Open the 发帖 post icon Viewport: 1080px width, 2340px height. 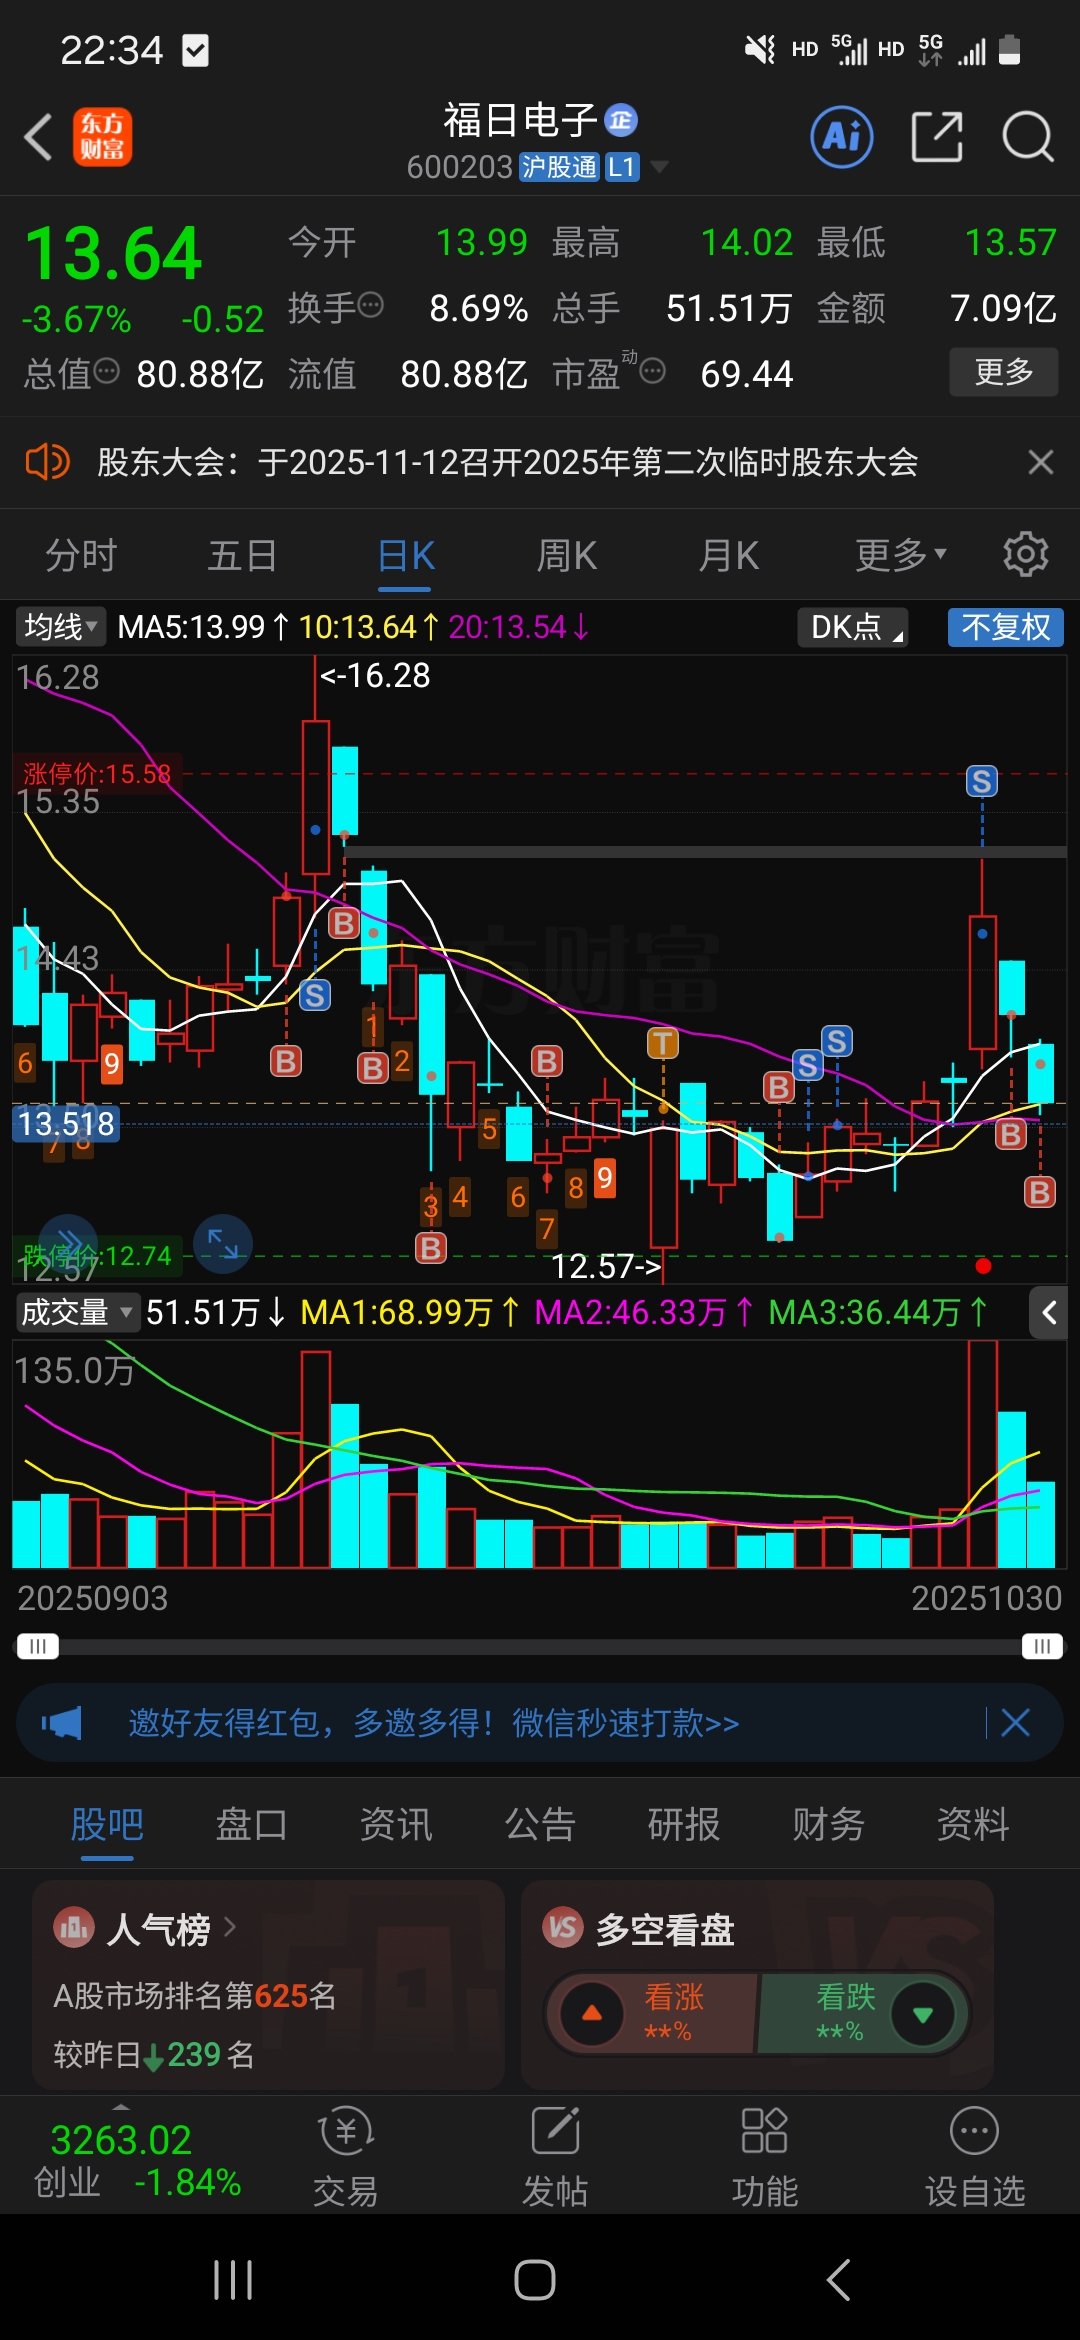point(555,2155)
